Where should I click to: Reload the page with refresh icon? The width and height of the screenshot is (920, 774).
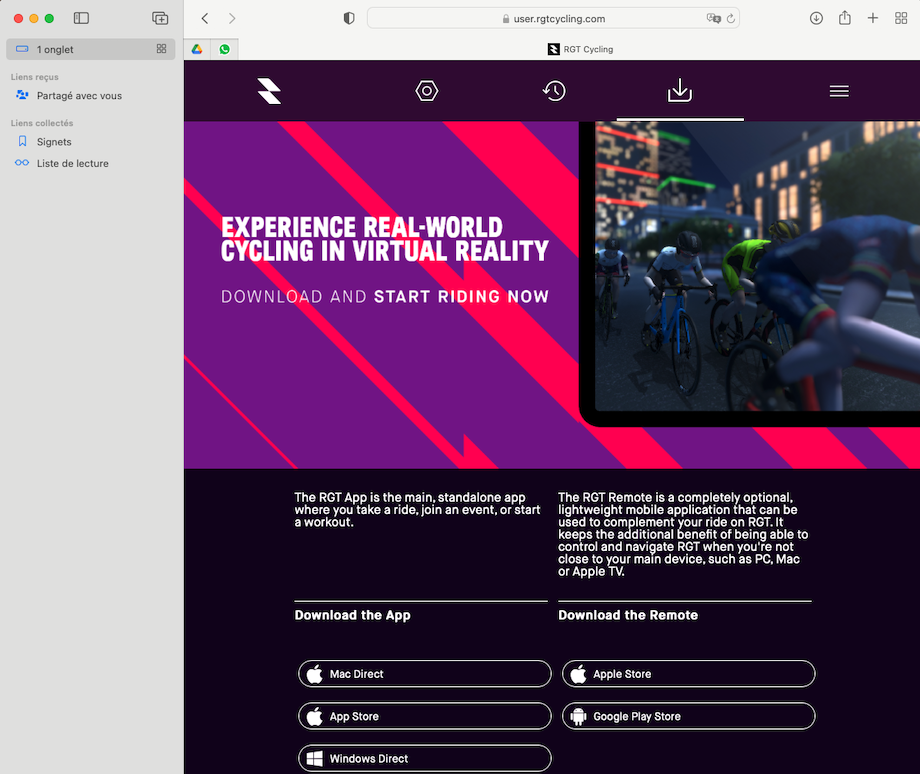click(730, 18)
